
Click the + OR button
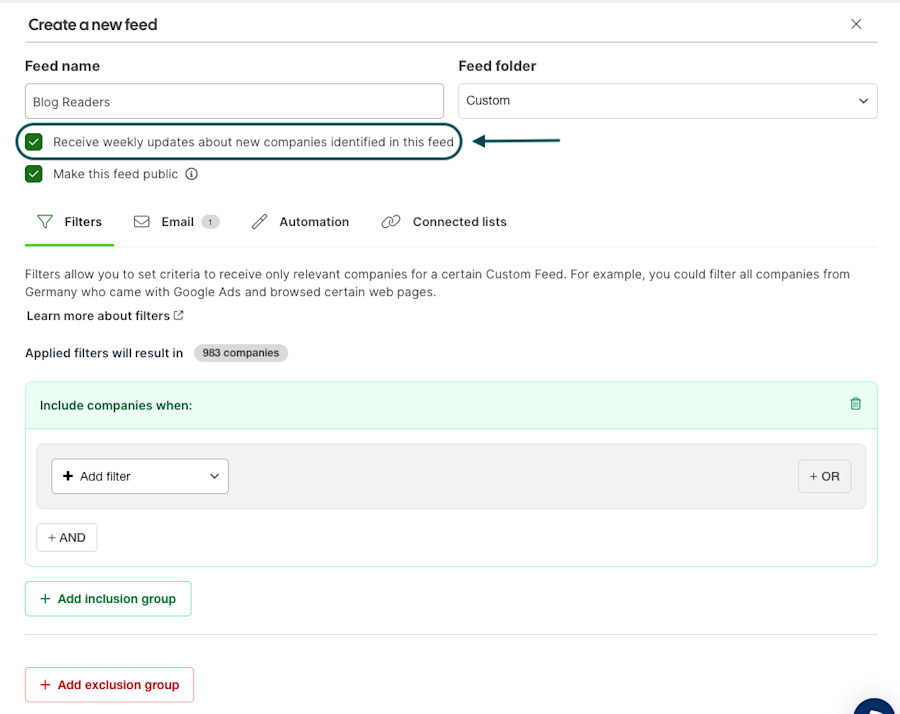[x=824, y=476]
